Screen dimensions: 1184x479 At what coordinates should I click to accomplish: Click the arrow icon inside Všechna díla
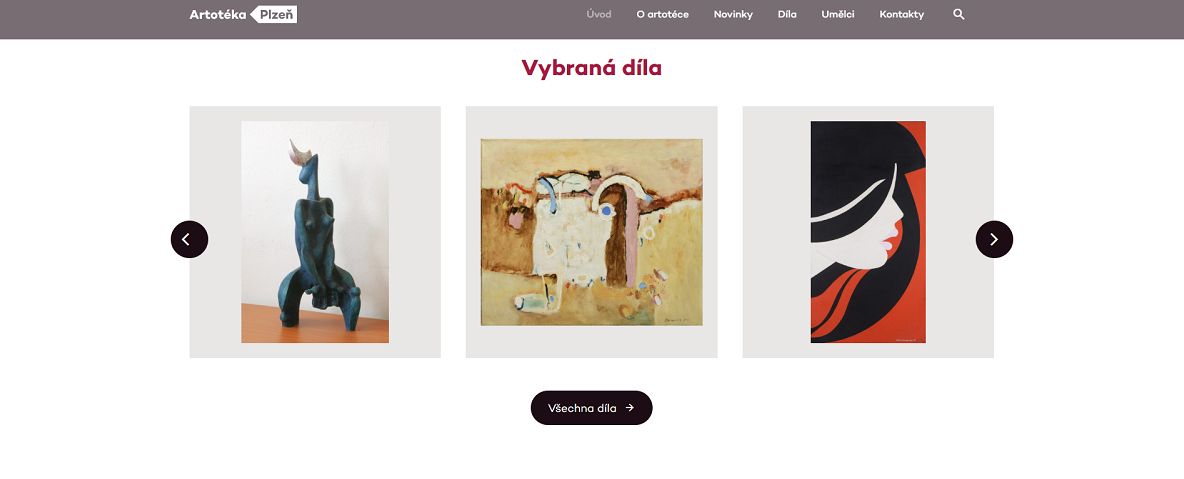(x=630, y=408)
